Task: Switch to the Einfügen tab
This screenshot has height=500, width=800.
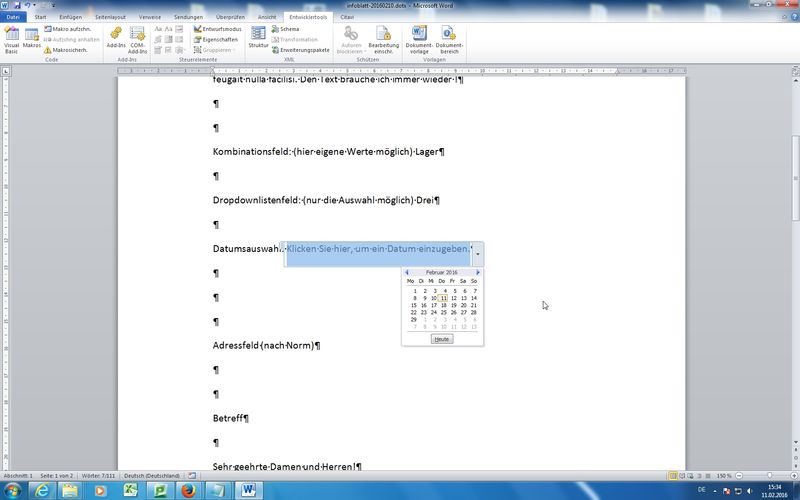Action: coord(70,17)
